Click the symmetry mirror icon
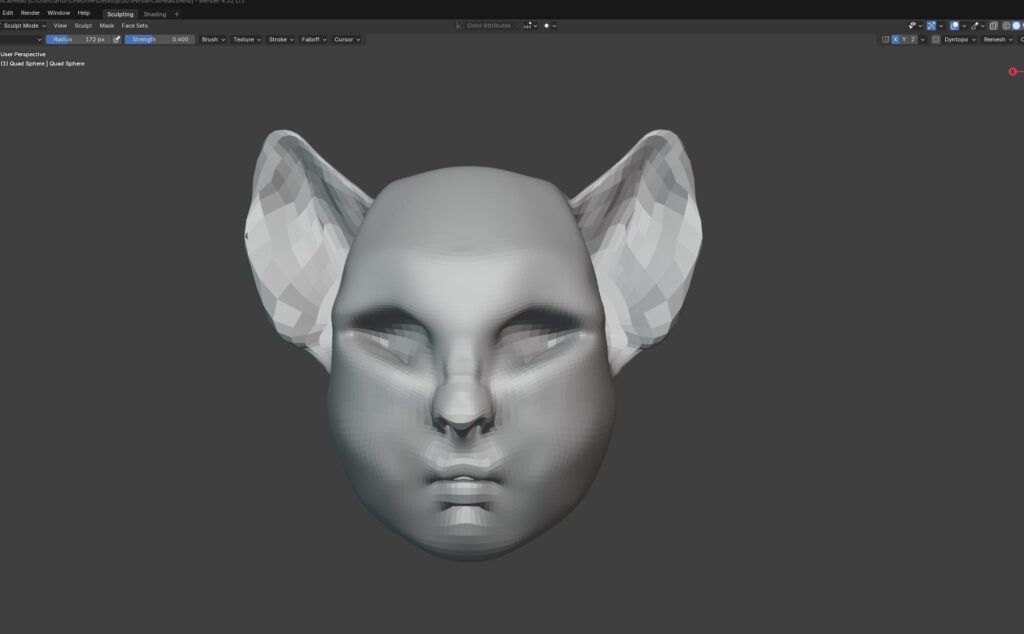Viewport: 1024px width, 634px height. point(885,40)
